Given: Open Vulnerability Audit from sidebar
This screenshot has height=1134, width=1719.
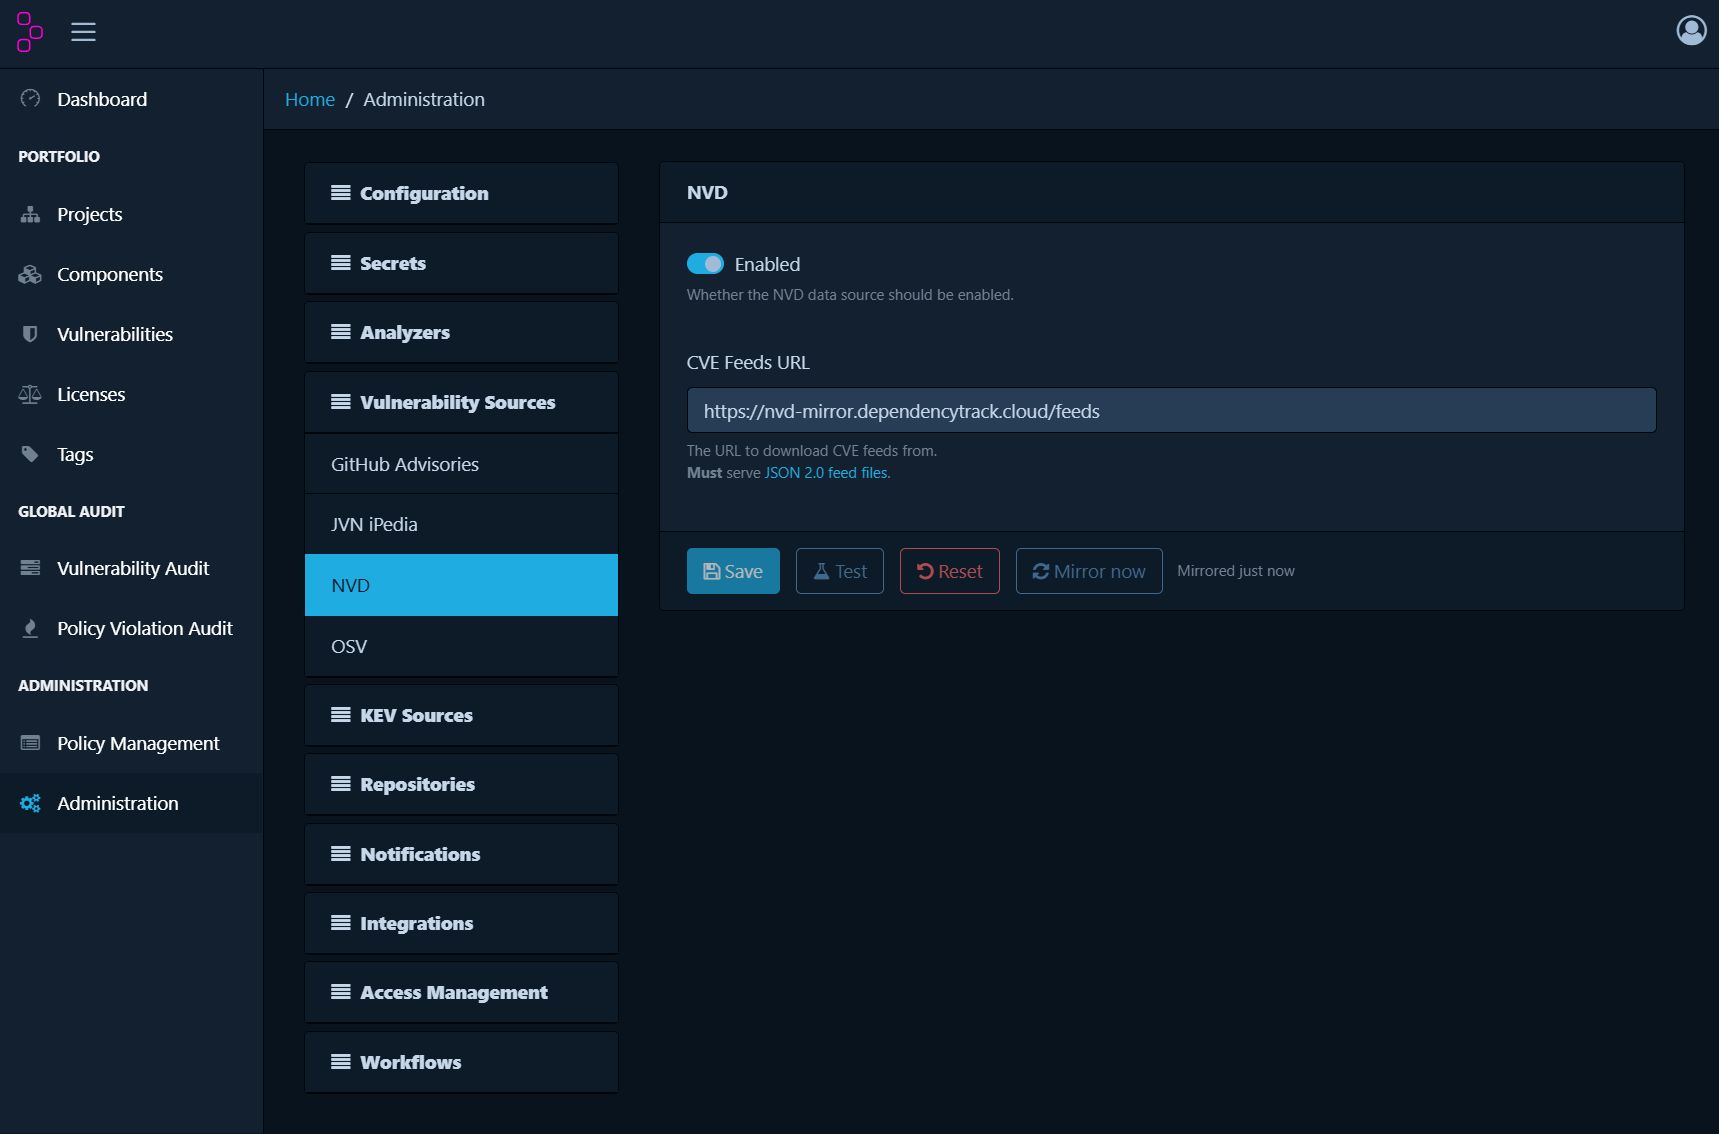Looking at the screenshot, I should tap(131, 568).
